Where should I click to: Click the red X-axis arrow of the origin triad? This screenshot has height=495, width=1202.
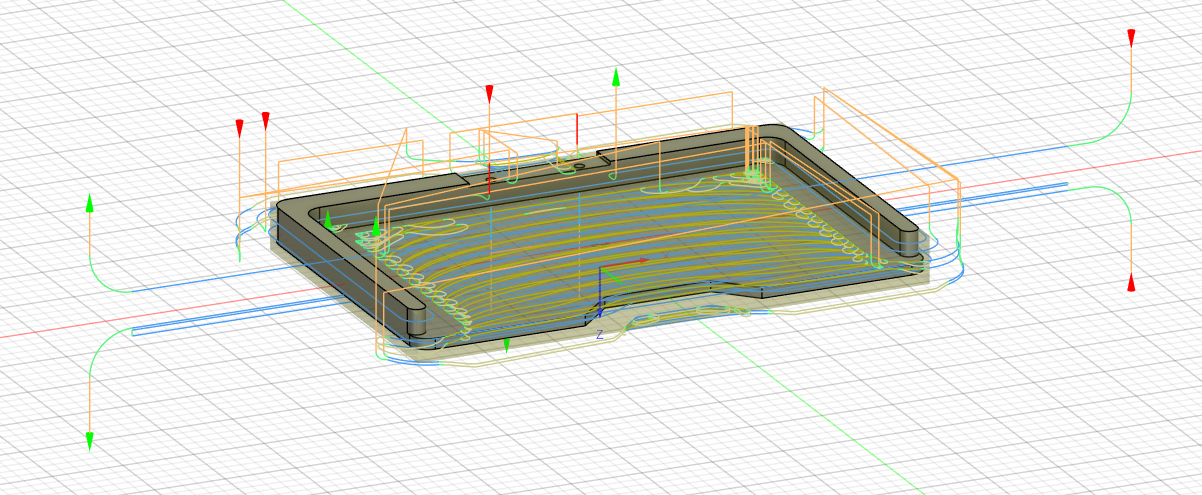point(638,261)
